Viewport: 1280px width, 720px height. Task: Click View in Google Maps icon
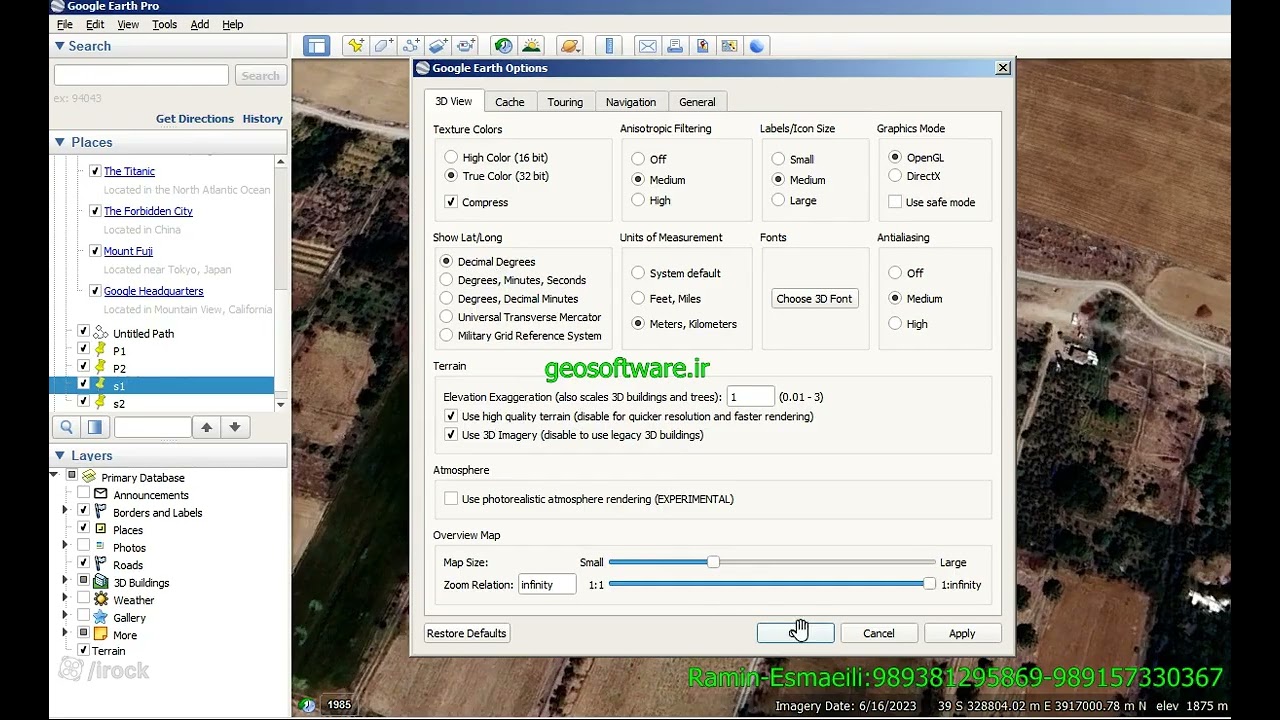730,46
